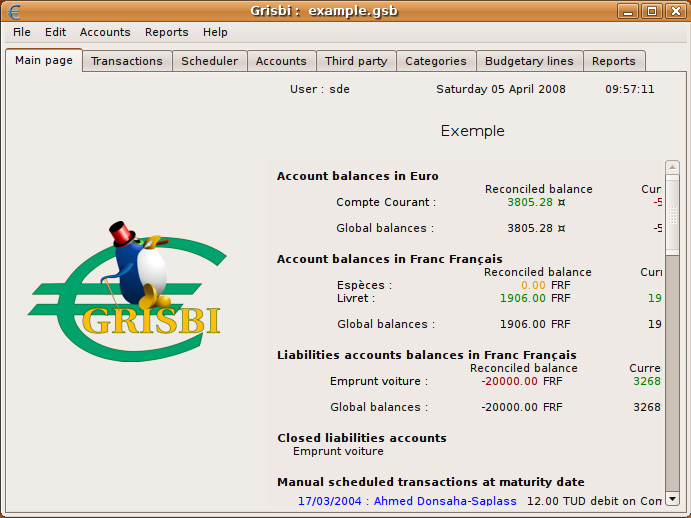The image size is (691, 518).
Task: Click the clock time 09:57:11
Action: click(x=629, y=89)
